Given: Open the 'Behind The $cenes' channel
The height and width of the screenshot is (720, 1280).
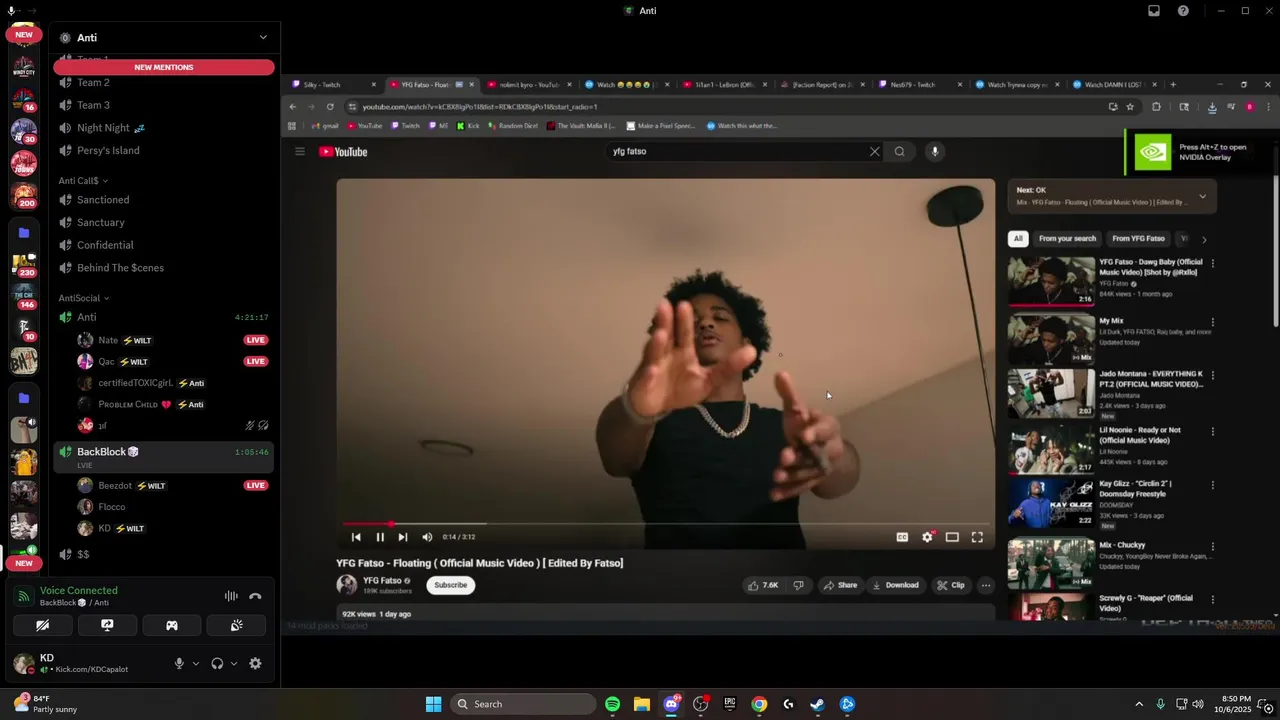Looking at the screenshot, I should pos(164,268).
